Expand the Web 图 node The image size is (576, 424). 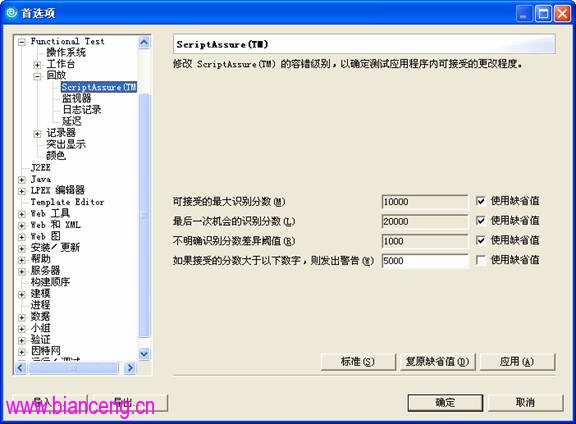click(22, 237)
